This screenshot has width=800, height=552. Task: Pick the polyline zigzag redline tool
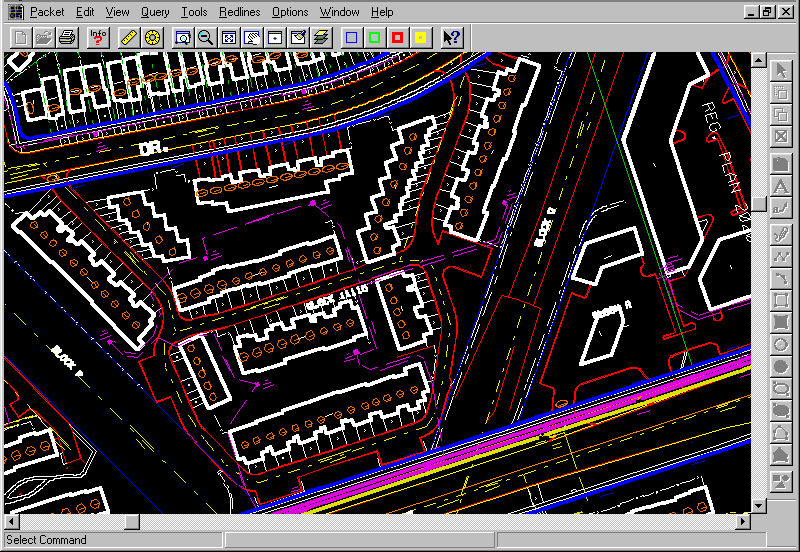pyautogui.click(x=782, y=255)
